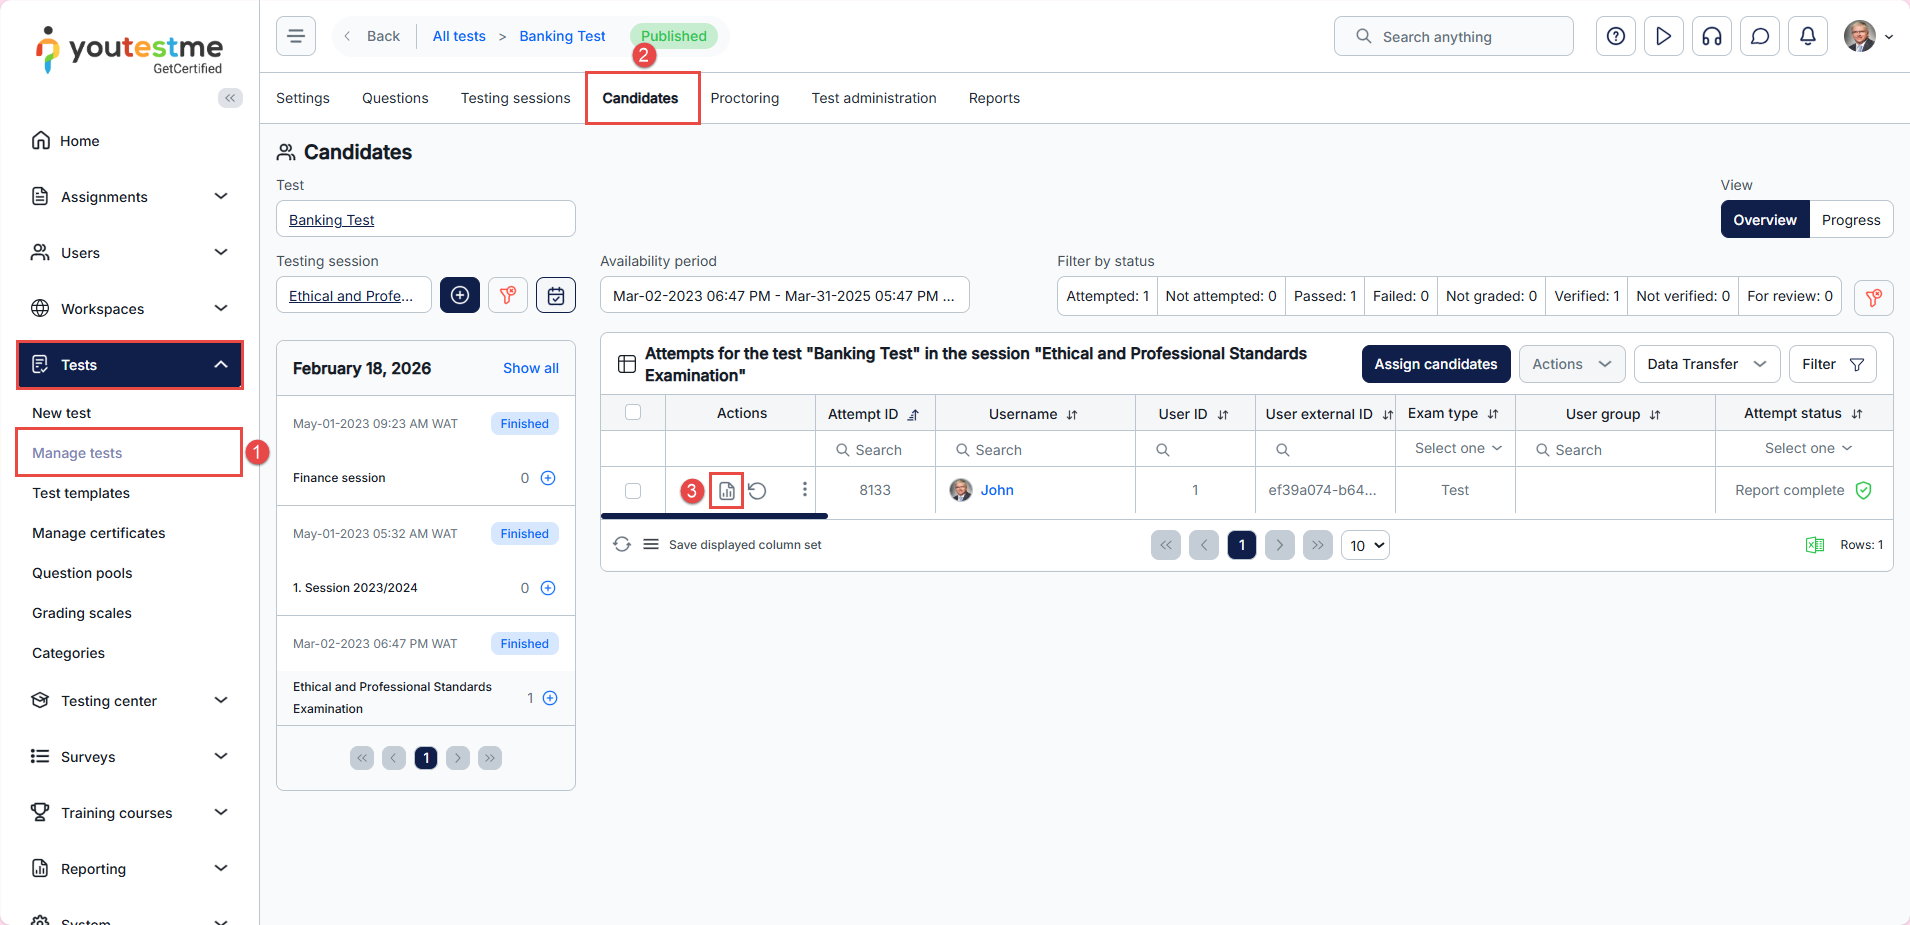Click the Assign candidates button
The width and height of the screenshot is (1910, 925).
point(1435,364)
